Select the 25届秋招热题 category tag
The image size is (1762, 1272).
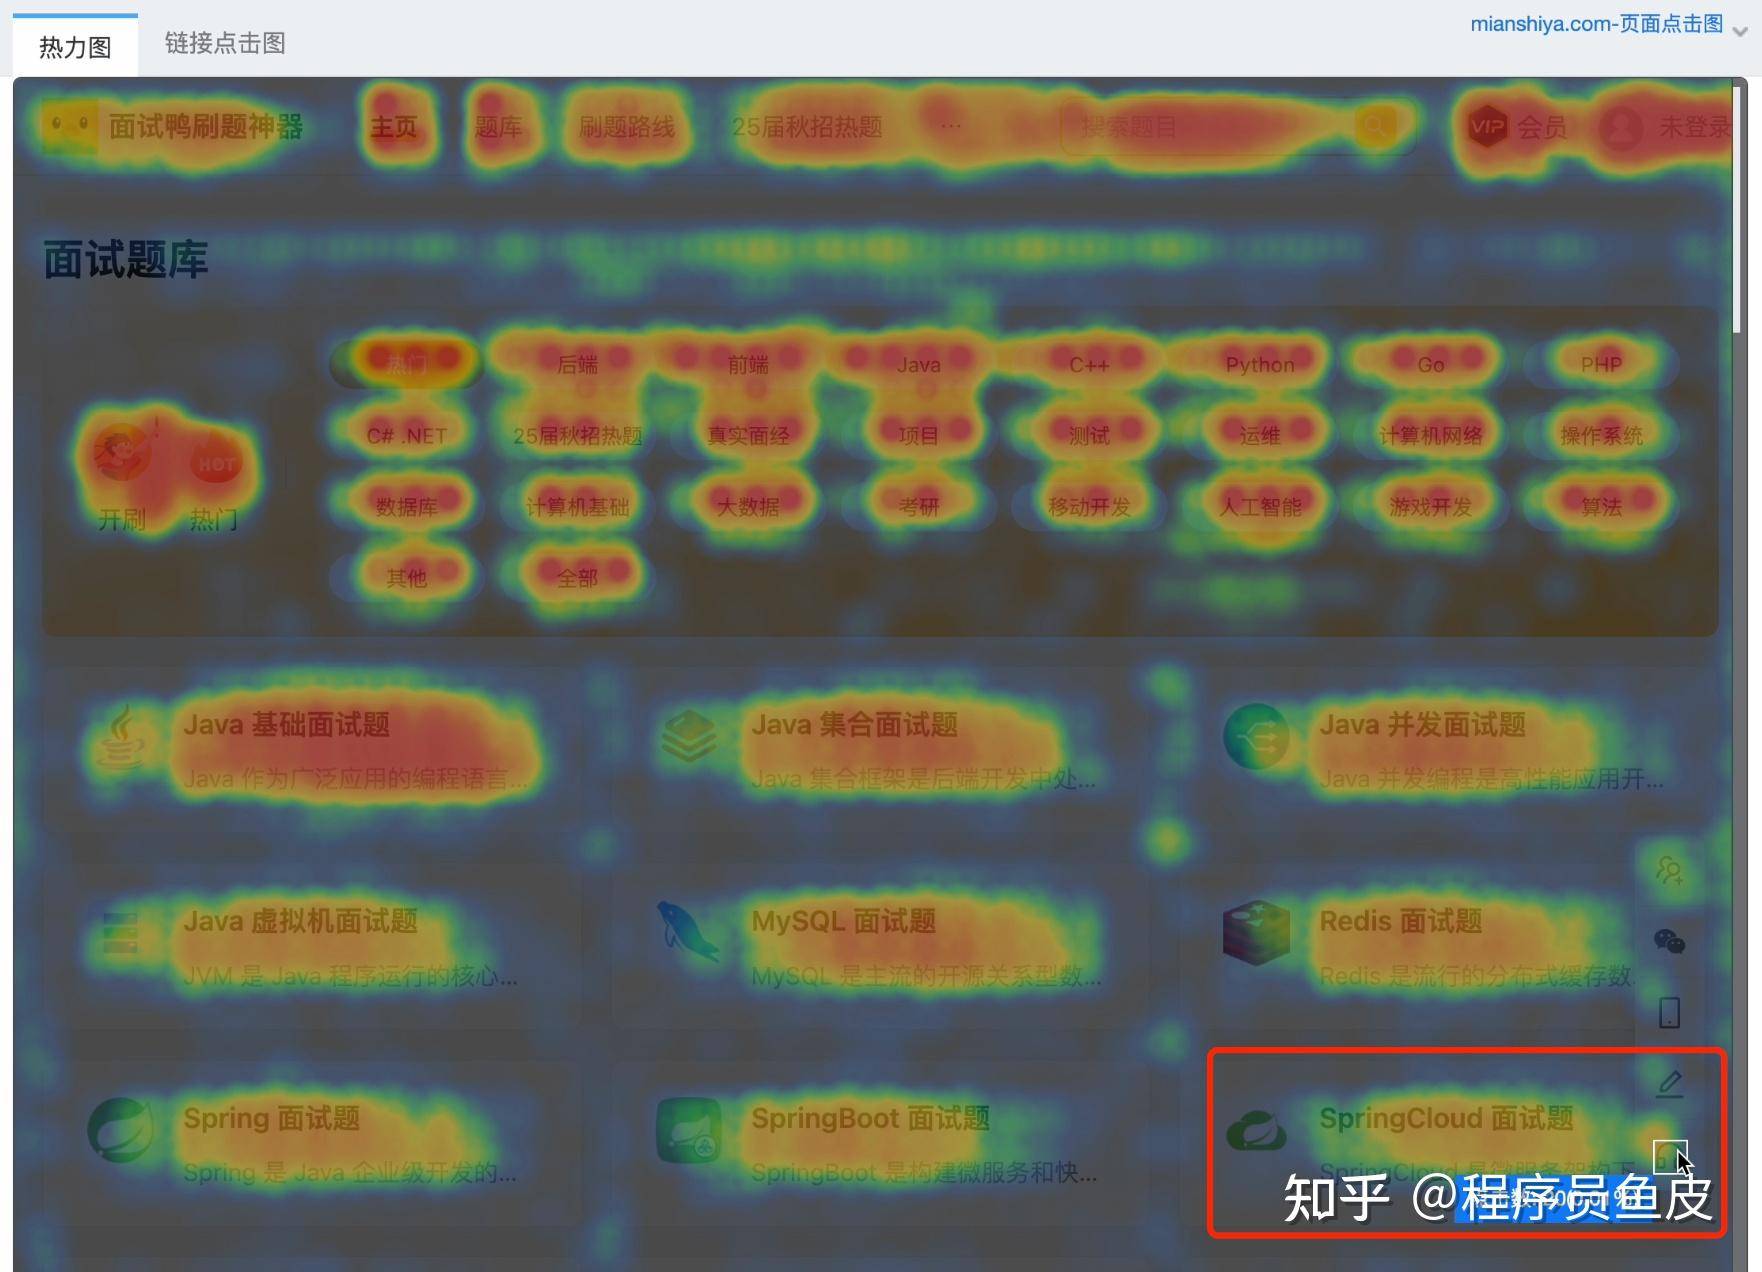point(577,435)
